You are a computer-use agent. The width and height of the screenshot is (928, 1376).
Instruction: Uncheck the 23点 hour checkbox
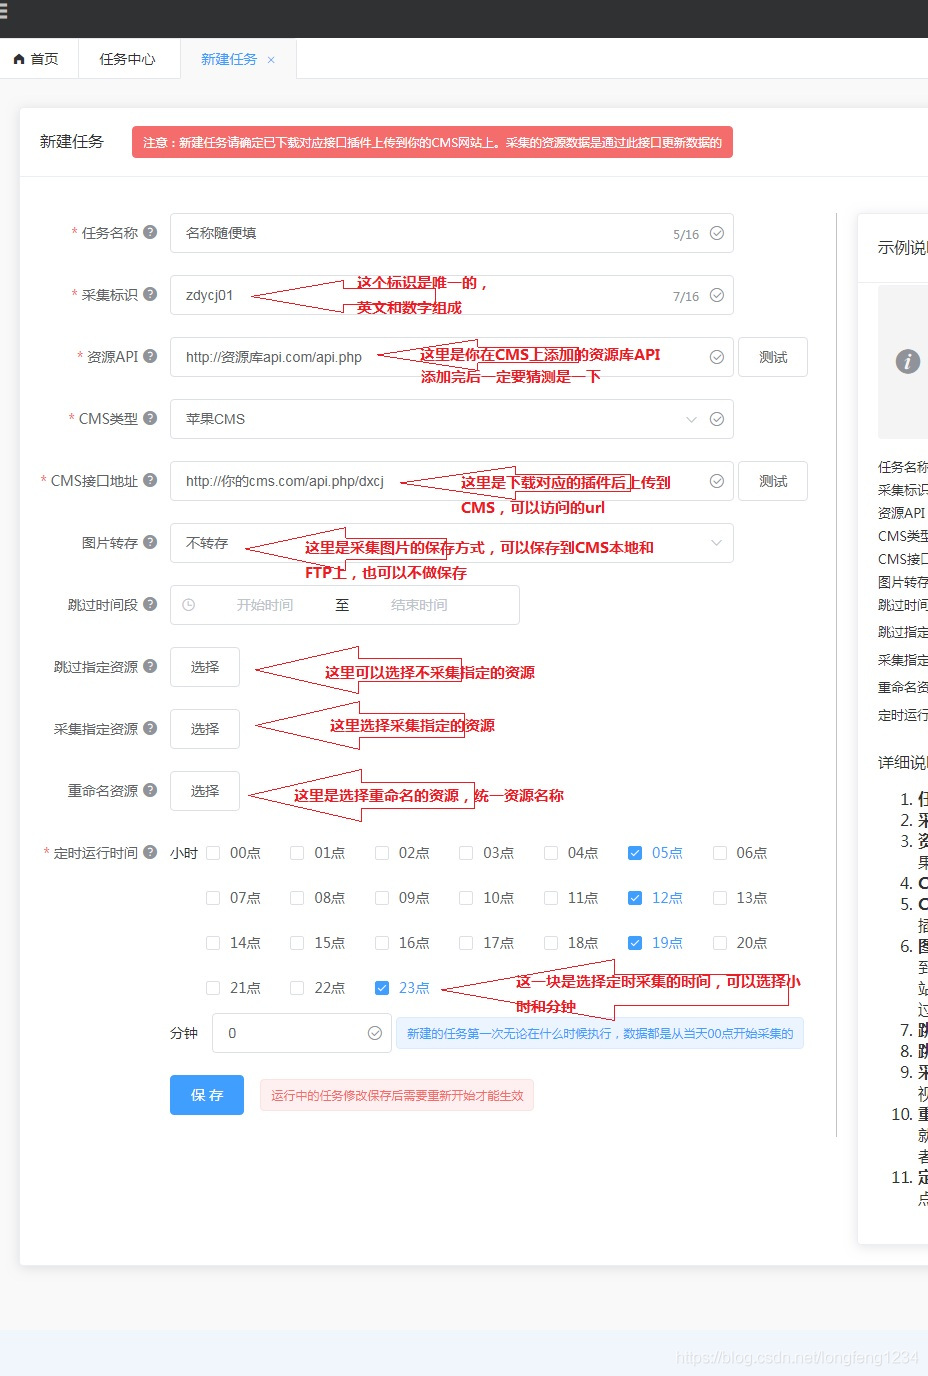pyautogui.click(x=381, y=988)
